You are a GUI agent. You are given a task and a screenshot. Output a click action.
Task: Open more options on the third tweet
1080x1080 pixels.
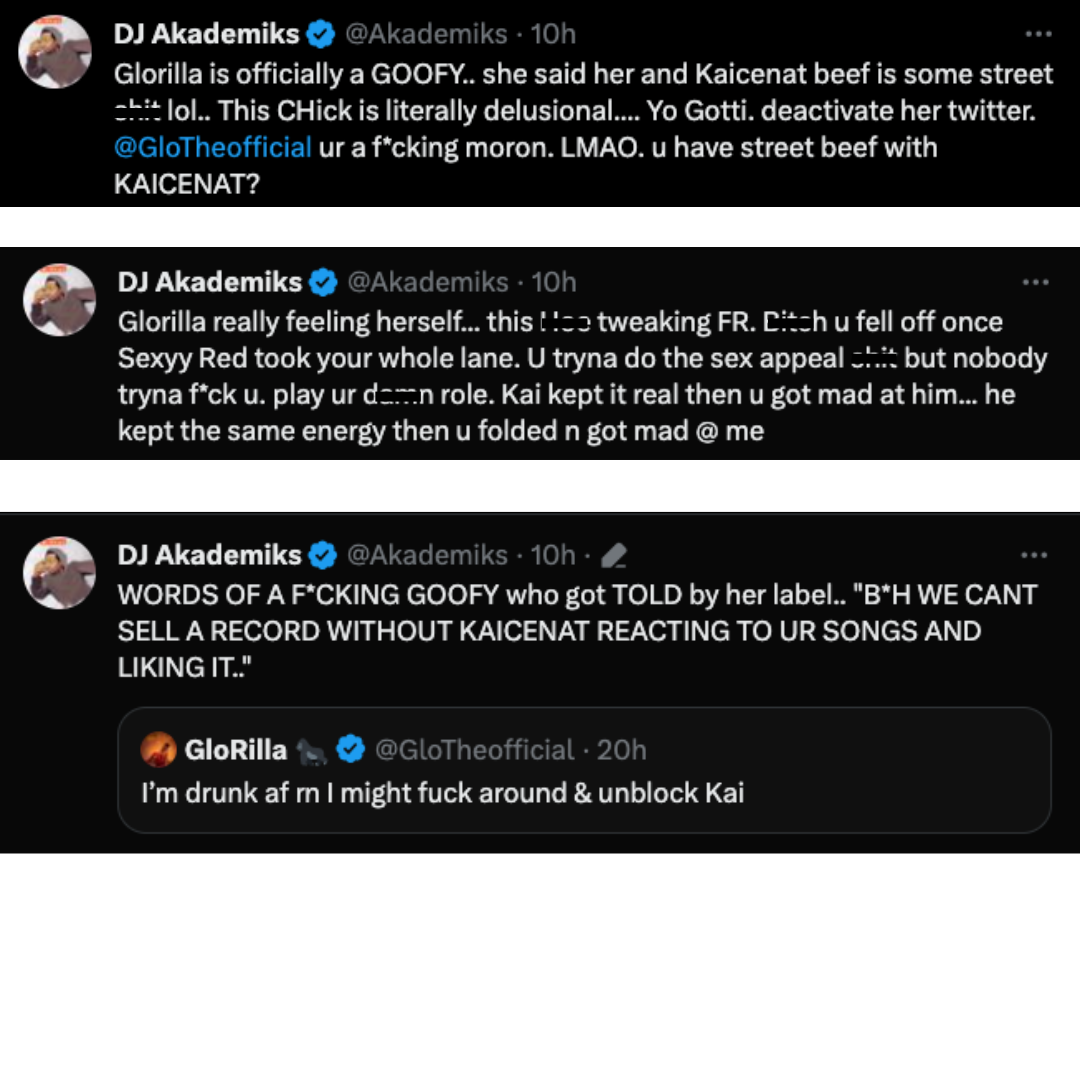point(1034,554)
